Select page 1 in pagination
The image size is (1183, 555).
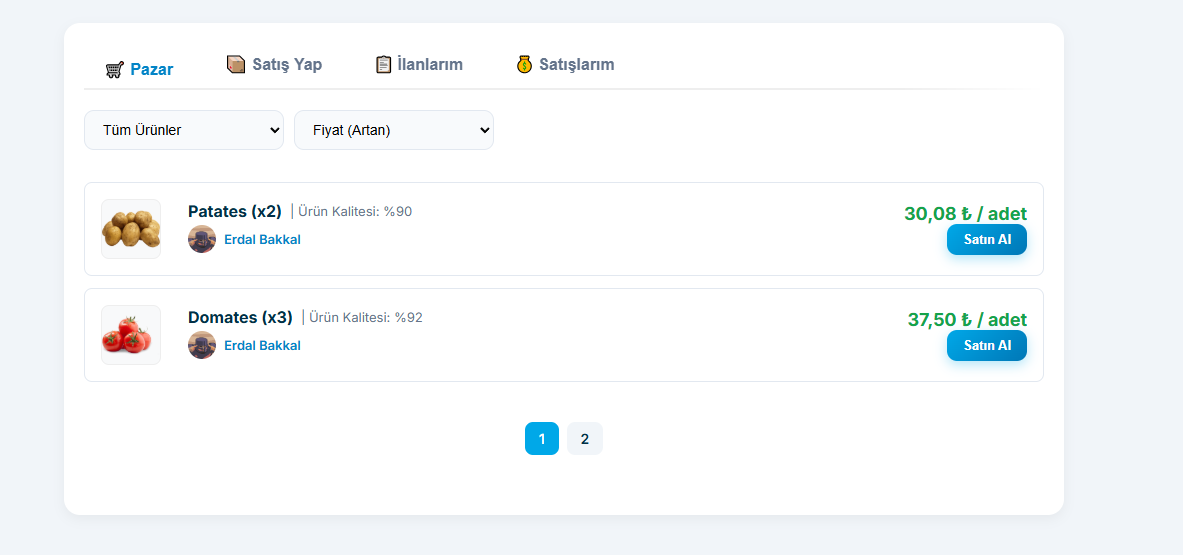coord(542,438)
